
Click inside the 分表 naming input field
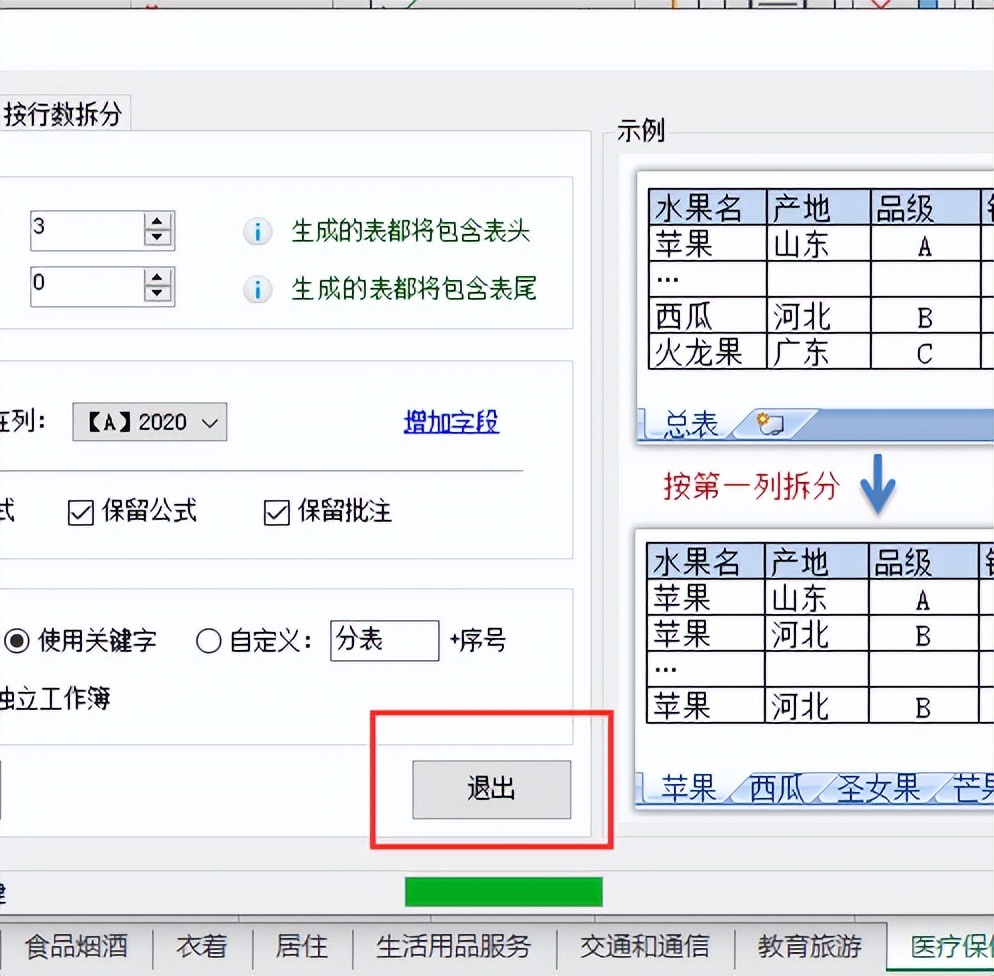[384, 641]
